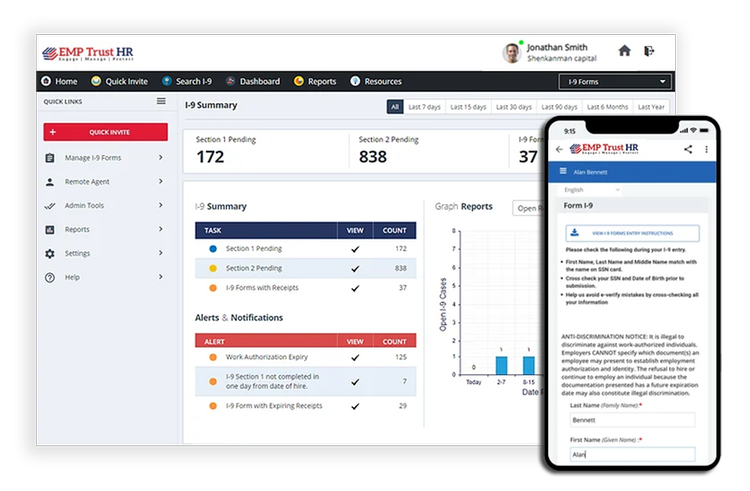Tap three-dot menu in phone app
Image resolution: width=750 pixels, height=491 pixels.
click(x=706, y=149)
